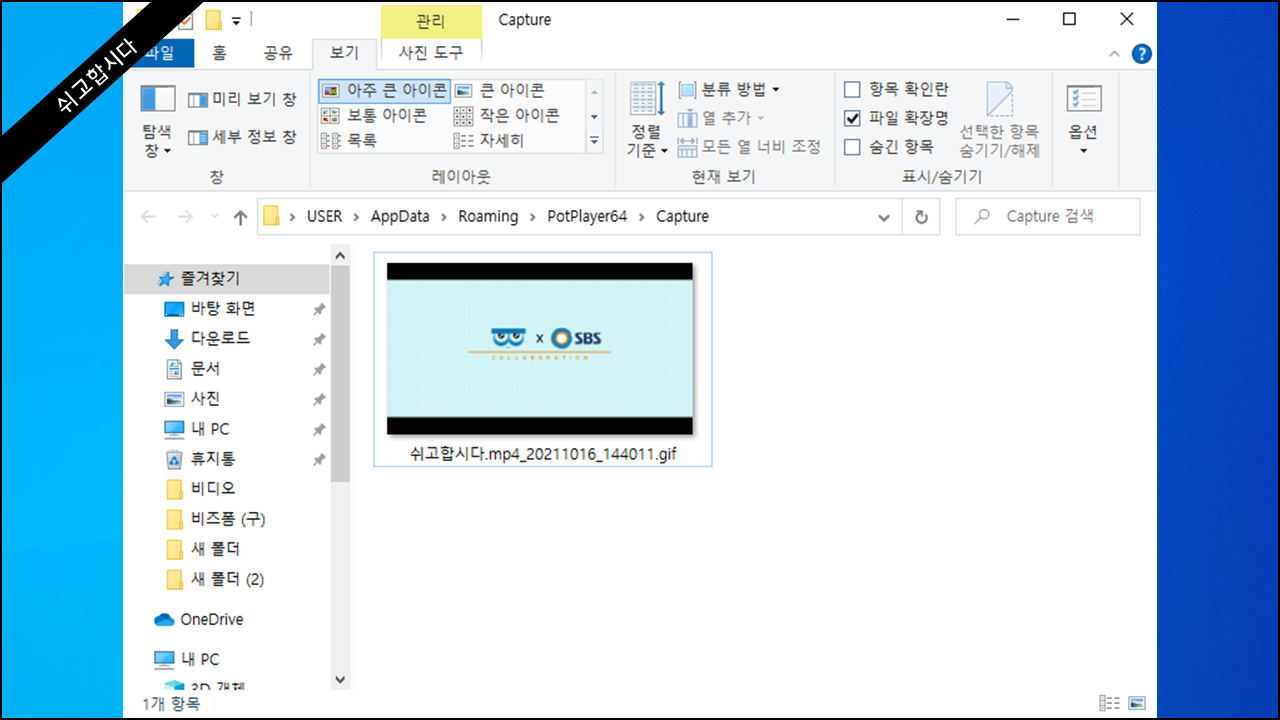Screen dimensions: 1280x720
Task: Click USER in the address path
Action: (324, 216)
